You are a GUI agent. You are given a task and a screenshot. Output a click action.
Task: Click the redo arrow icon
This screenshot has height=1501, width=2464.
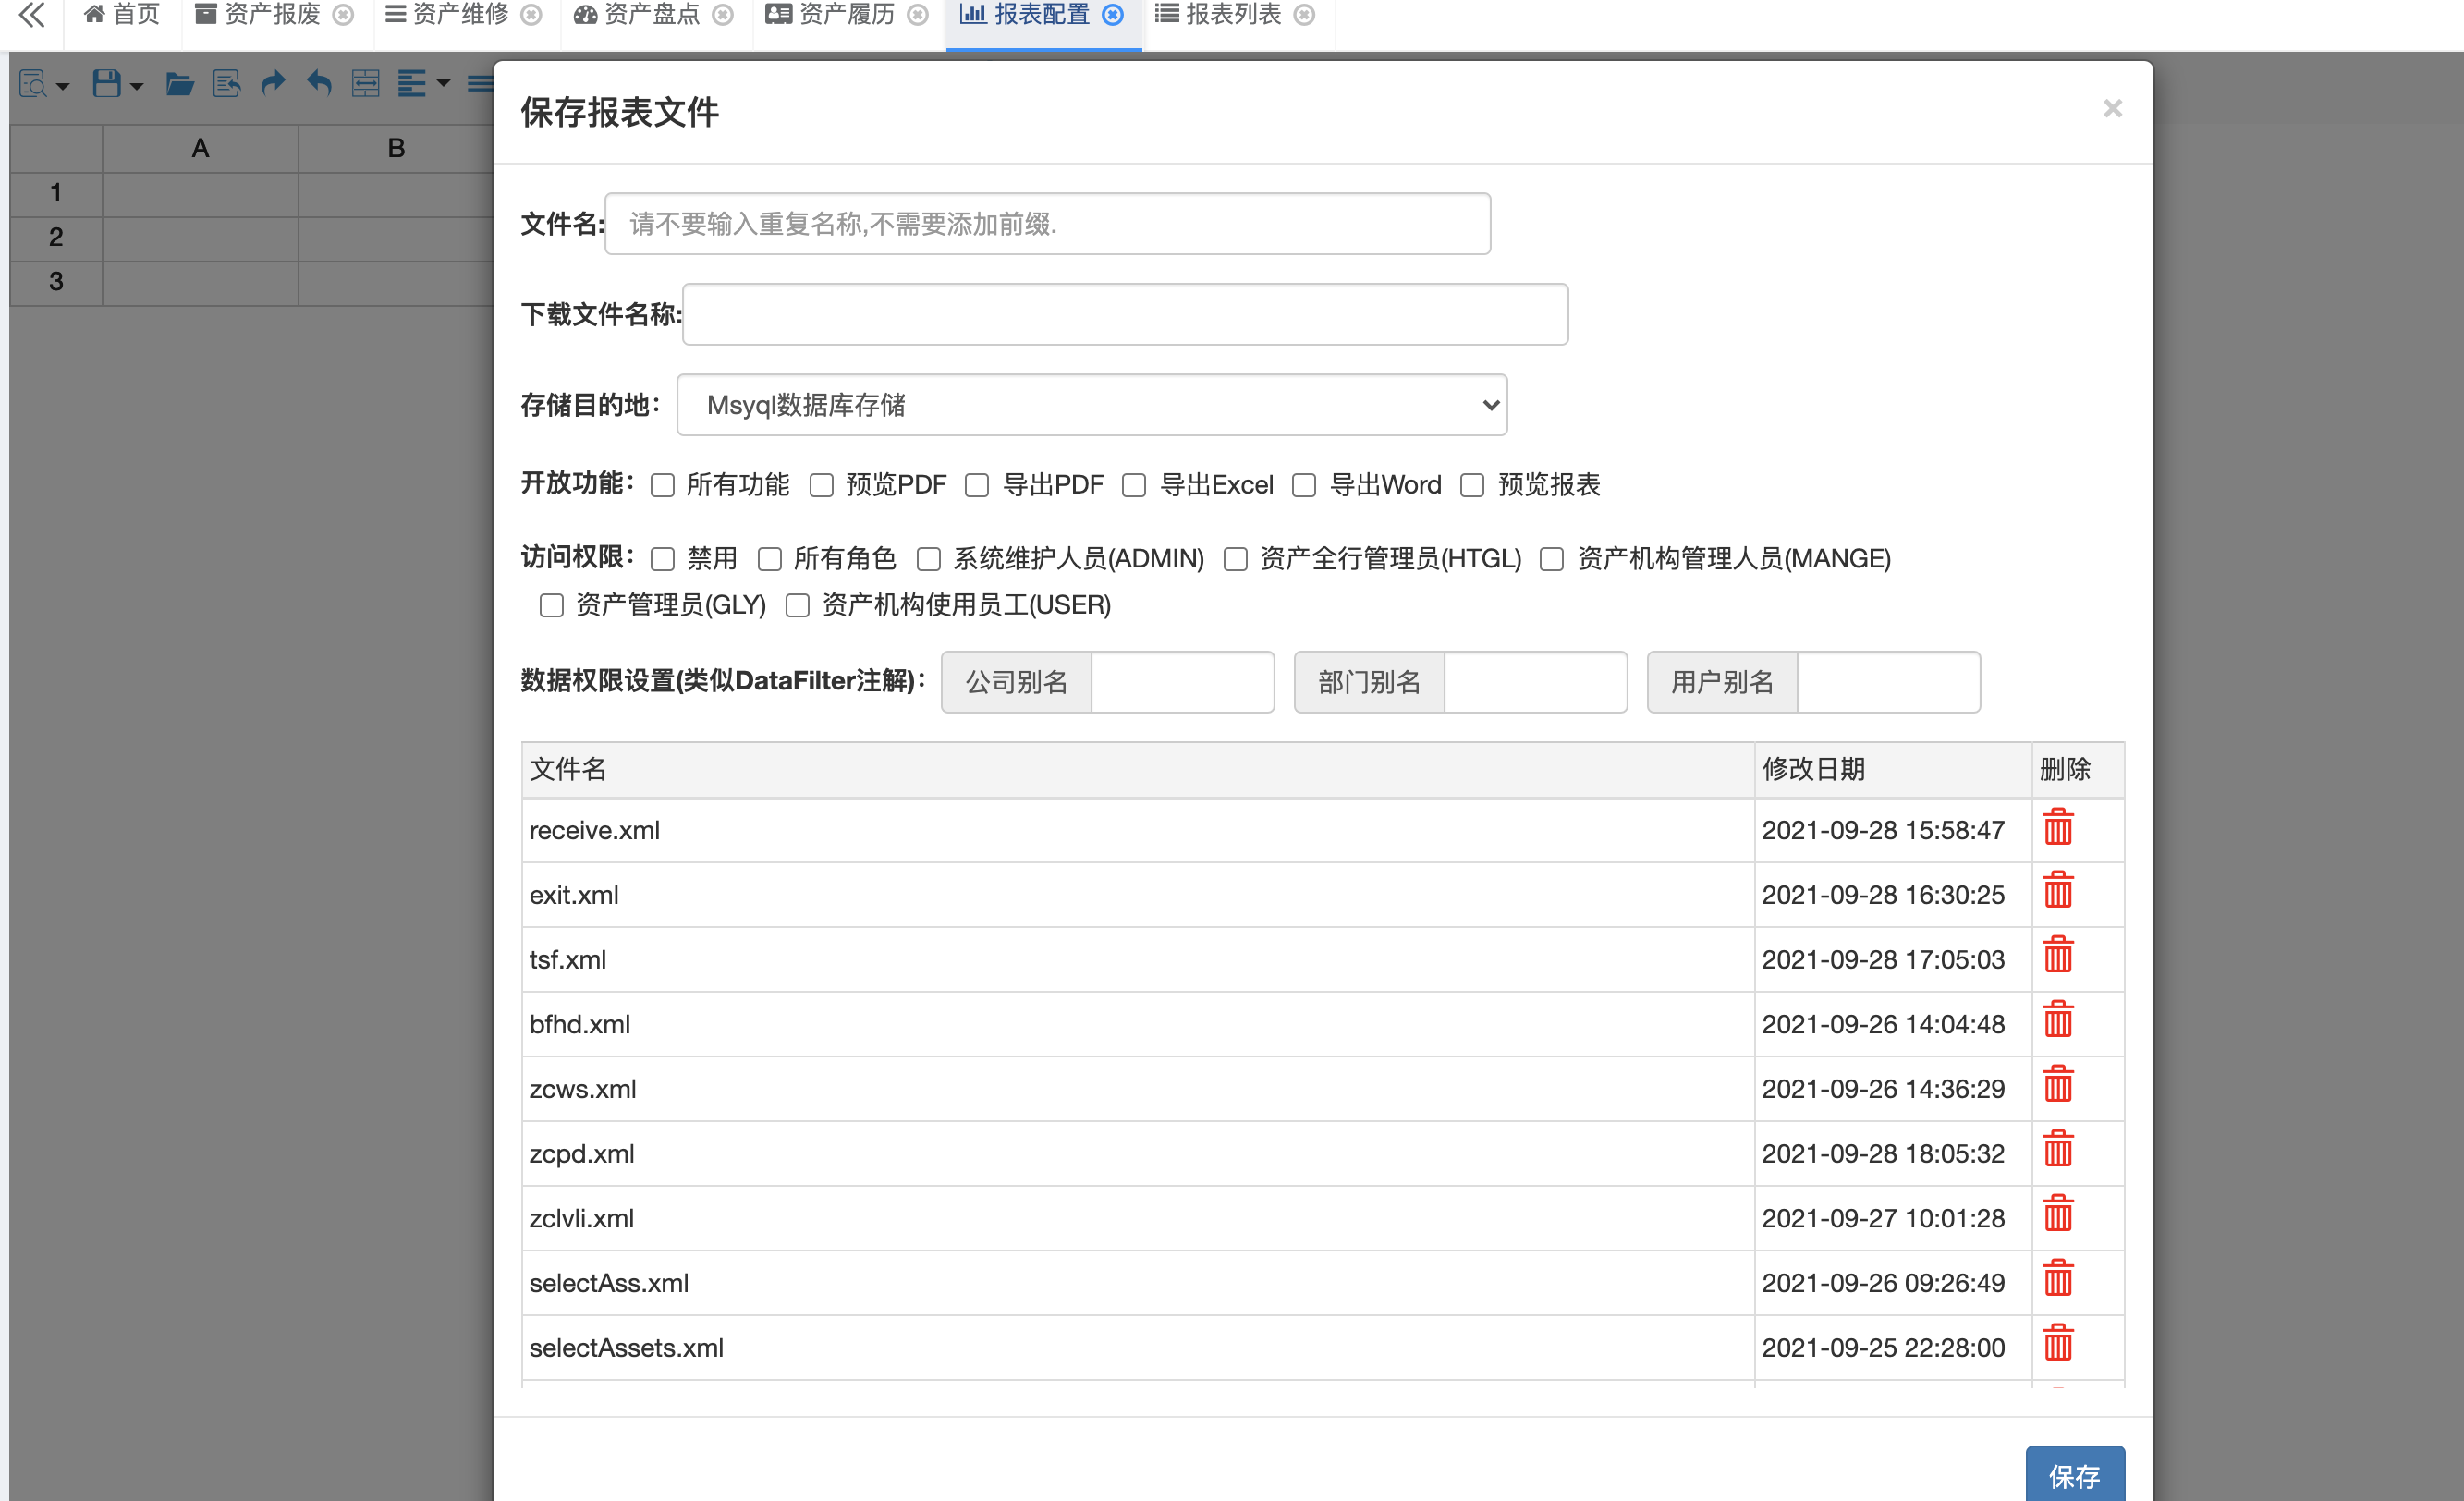tap(273, 82)
